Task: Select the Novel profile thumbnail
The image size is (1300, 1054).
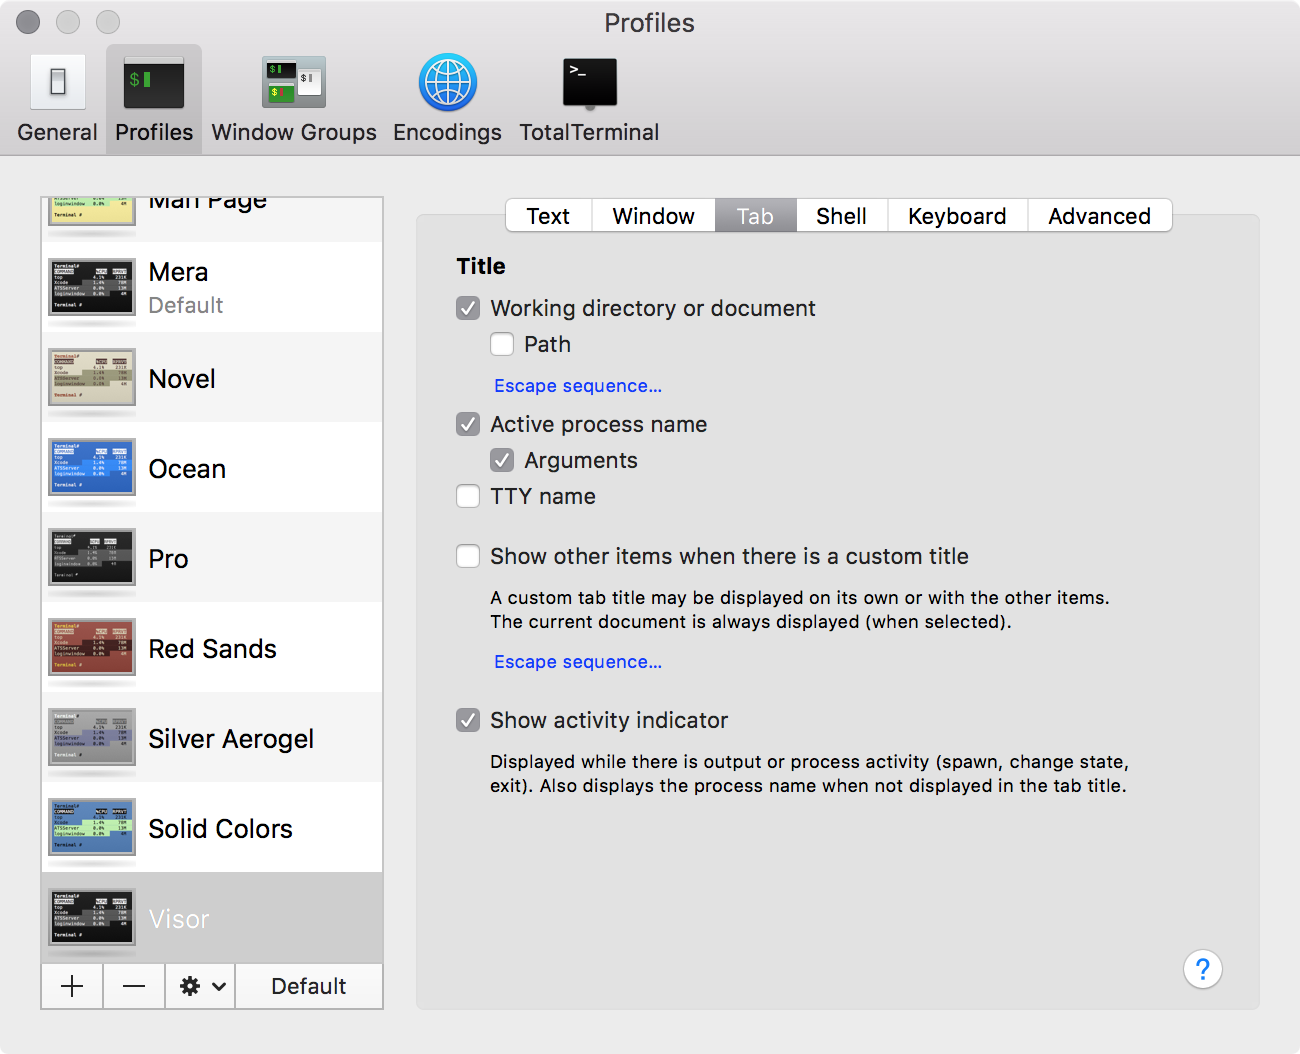Action: (x=92, y=377)
